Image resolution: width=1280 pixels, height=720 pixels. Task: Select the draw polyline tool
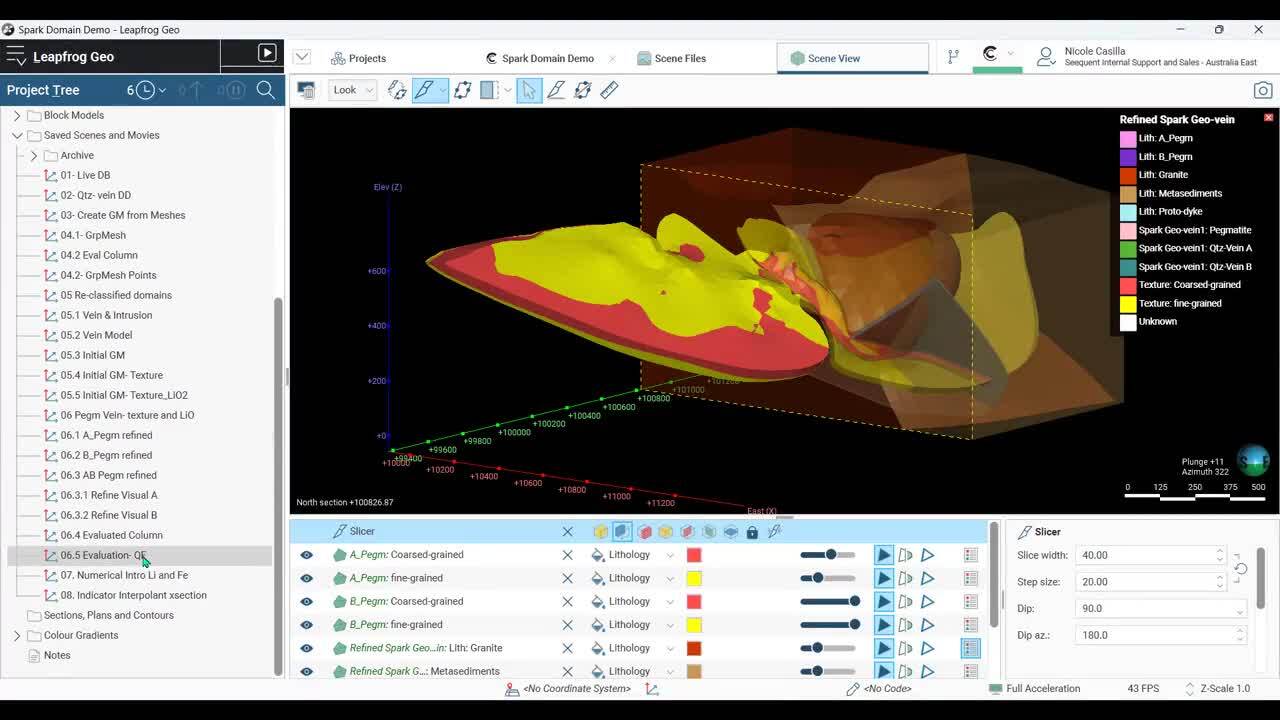(x=556, y=90)
